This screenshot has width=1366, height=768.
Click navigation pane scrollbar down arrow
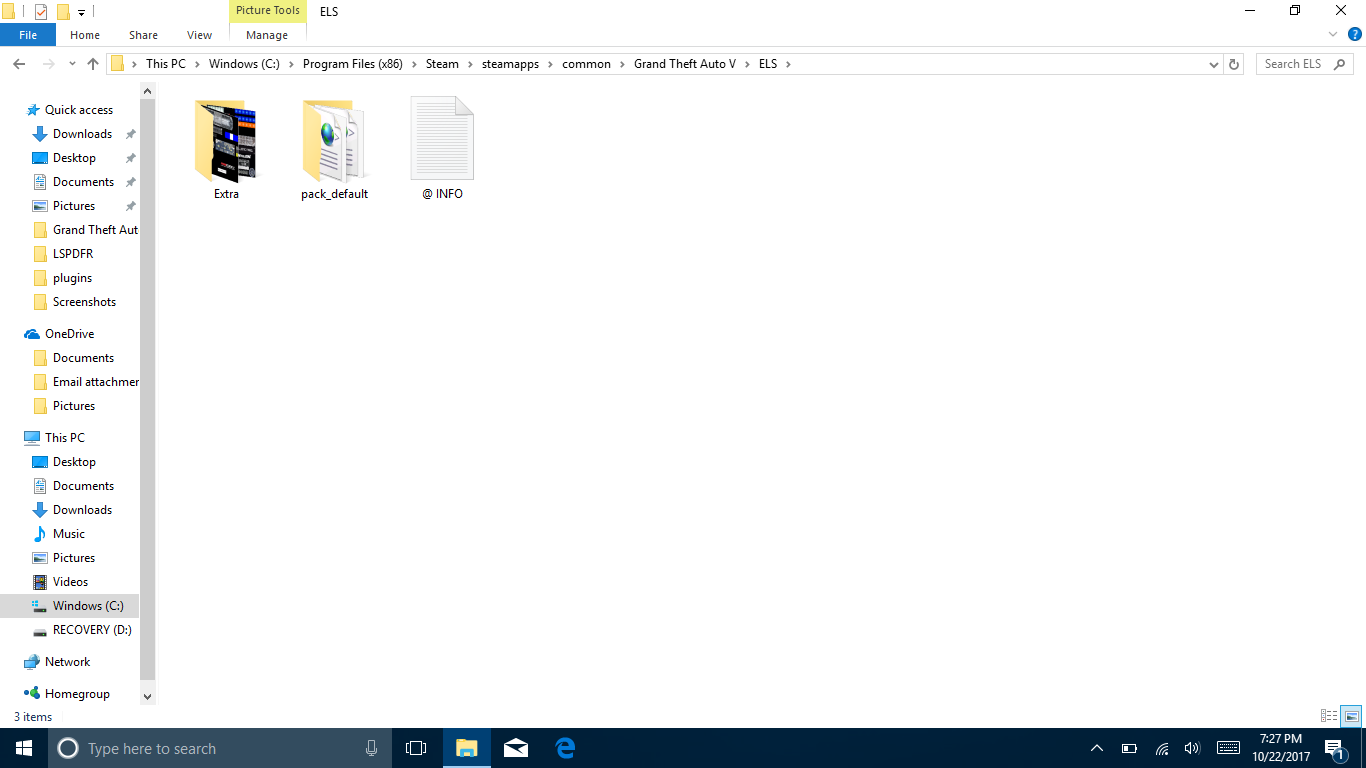(148, 696)
